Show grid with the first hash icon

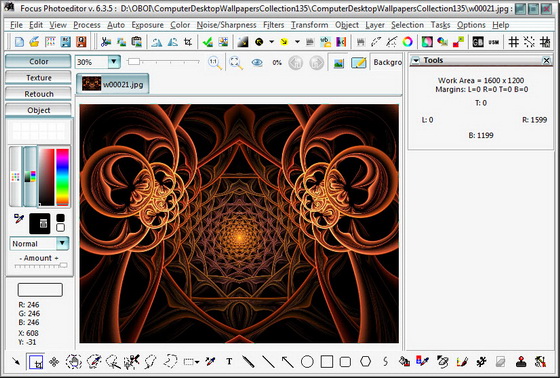(x=514, y=42)
